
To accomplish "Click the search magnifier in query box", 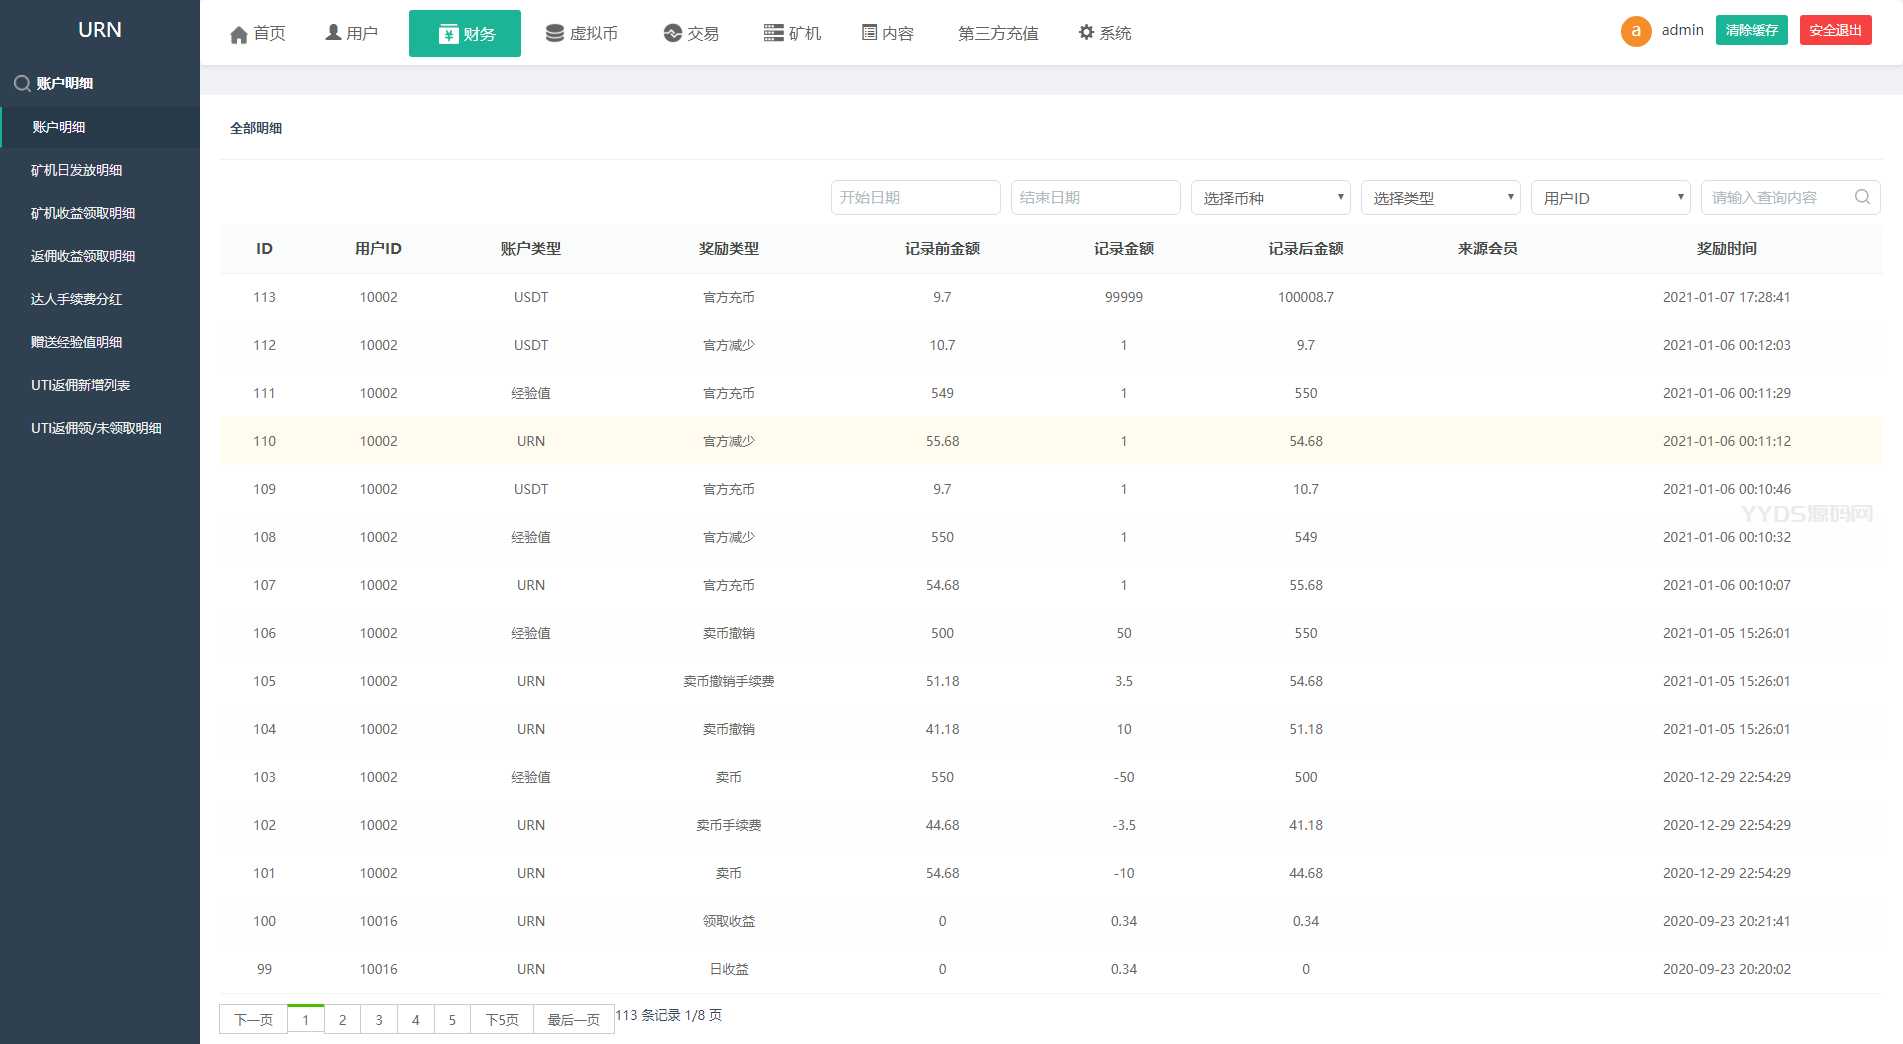I will (x=1862, y=197).
